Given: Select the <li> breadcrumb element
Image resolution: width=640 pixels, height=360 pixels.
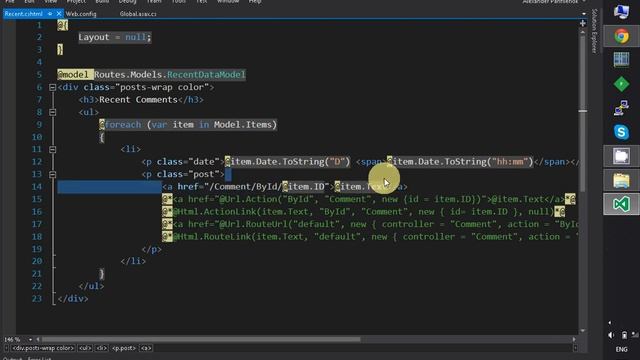Looking at the screenshot, I should pos(102,348).
